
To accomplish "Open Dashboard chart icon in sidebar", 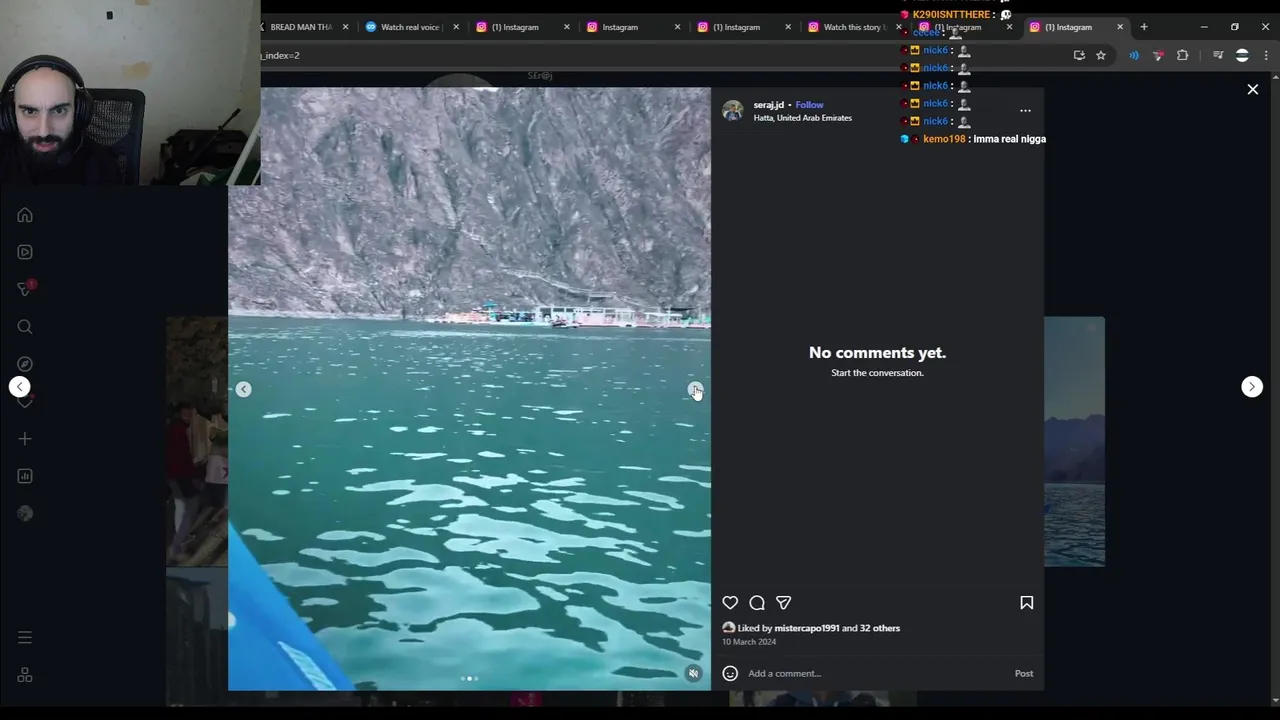I will click(x=25, y=476).
